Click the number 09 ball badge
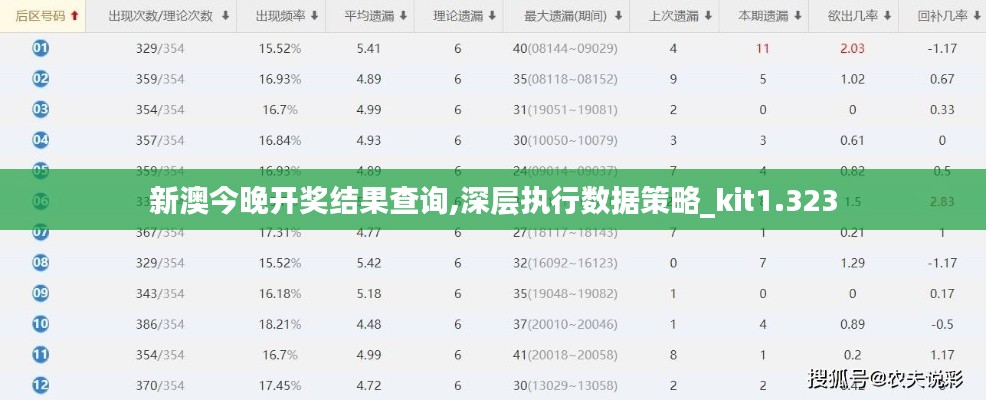This screenshot has width=986, height=400. [x=41, y=293]
